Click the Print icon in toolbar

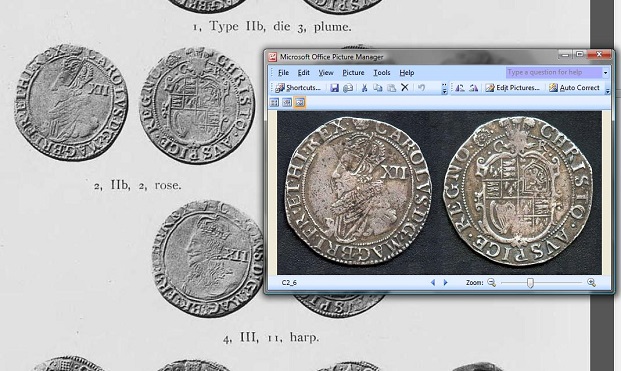348,88
